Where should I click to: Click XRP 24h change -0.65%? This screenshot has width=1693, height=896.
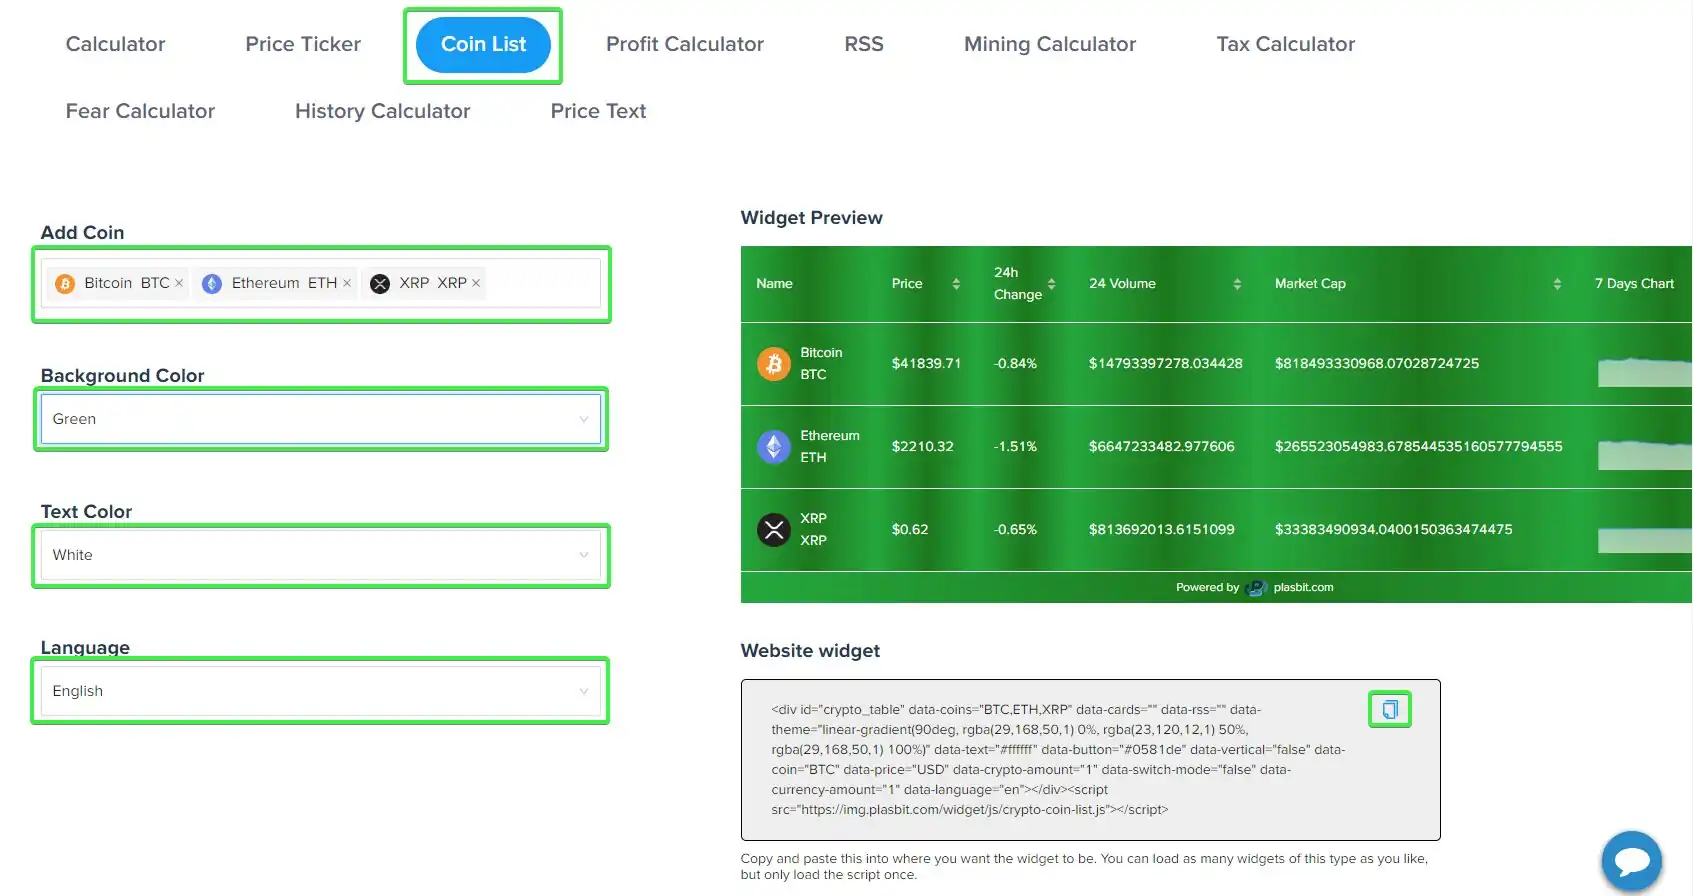click(x=1015, y=530)
